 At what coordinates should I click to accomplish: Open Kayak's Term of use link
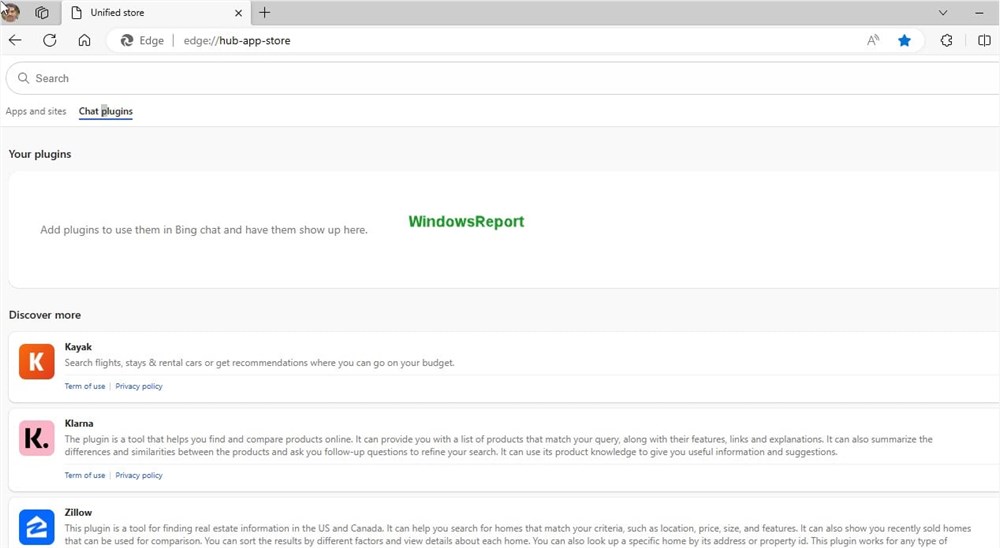pos(85,386)
